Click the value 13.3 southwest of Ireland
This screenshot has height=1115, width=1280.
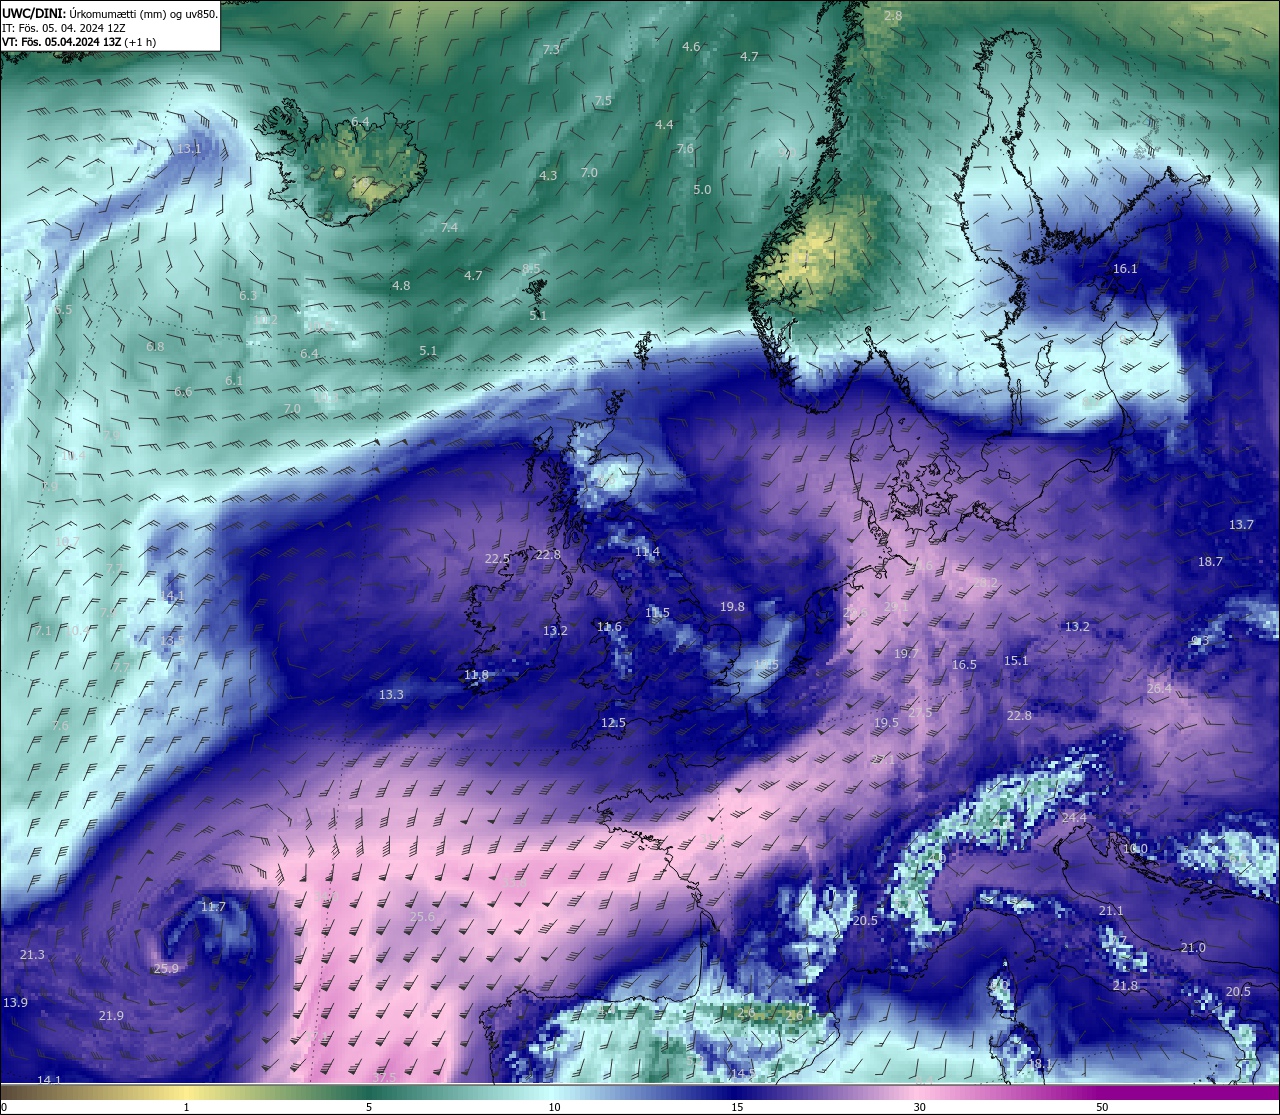pyautogui.click(x=391, y=695)
